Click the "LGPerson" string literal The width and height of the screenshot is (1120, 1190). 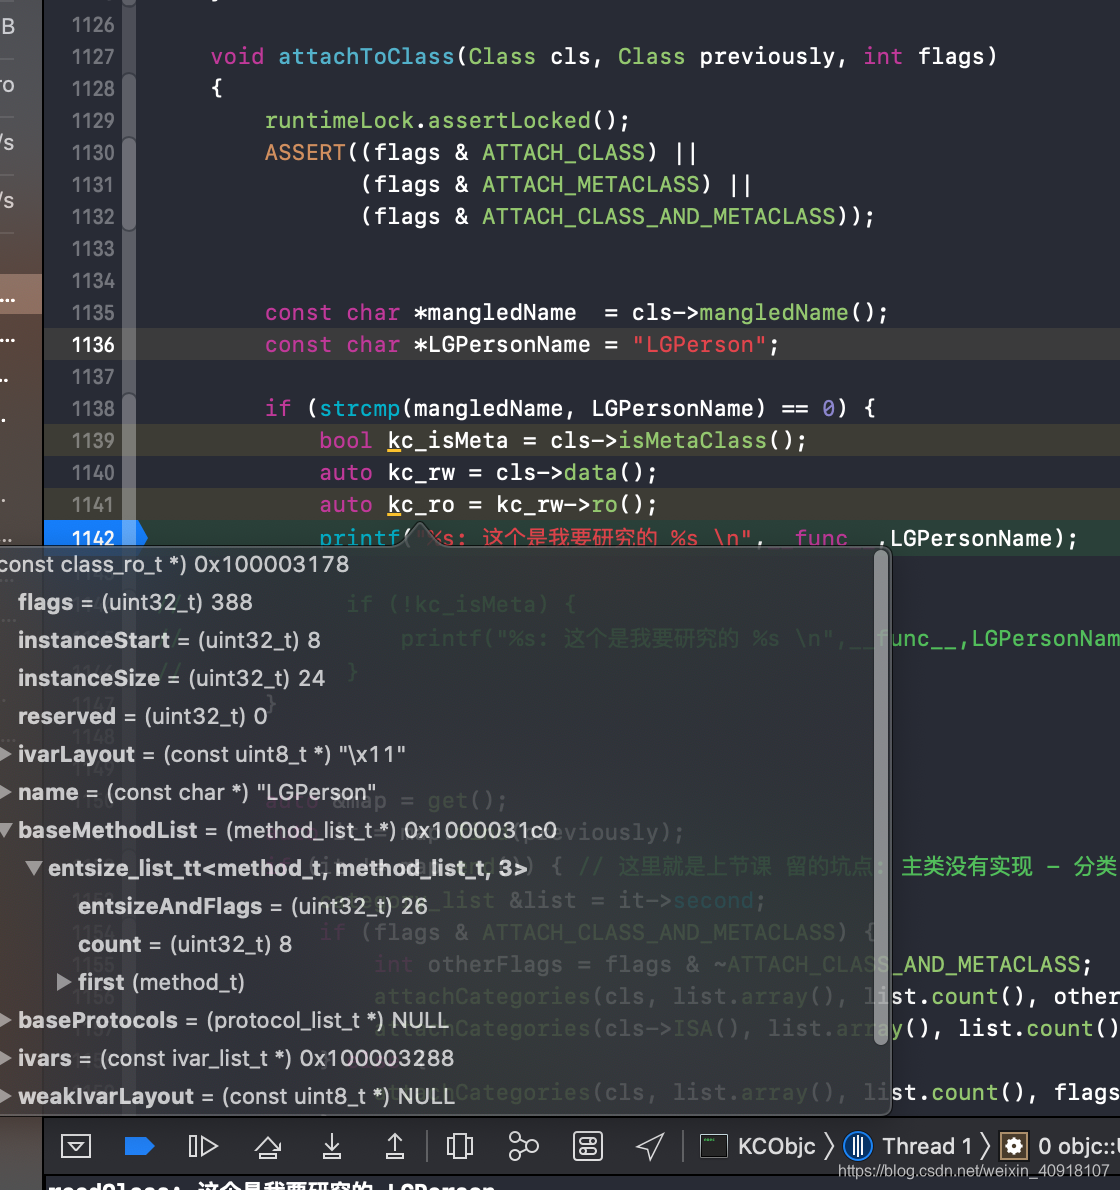[x=700, y=345]
